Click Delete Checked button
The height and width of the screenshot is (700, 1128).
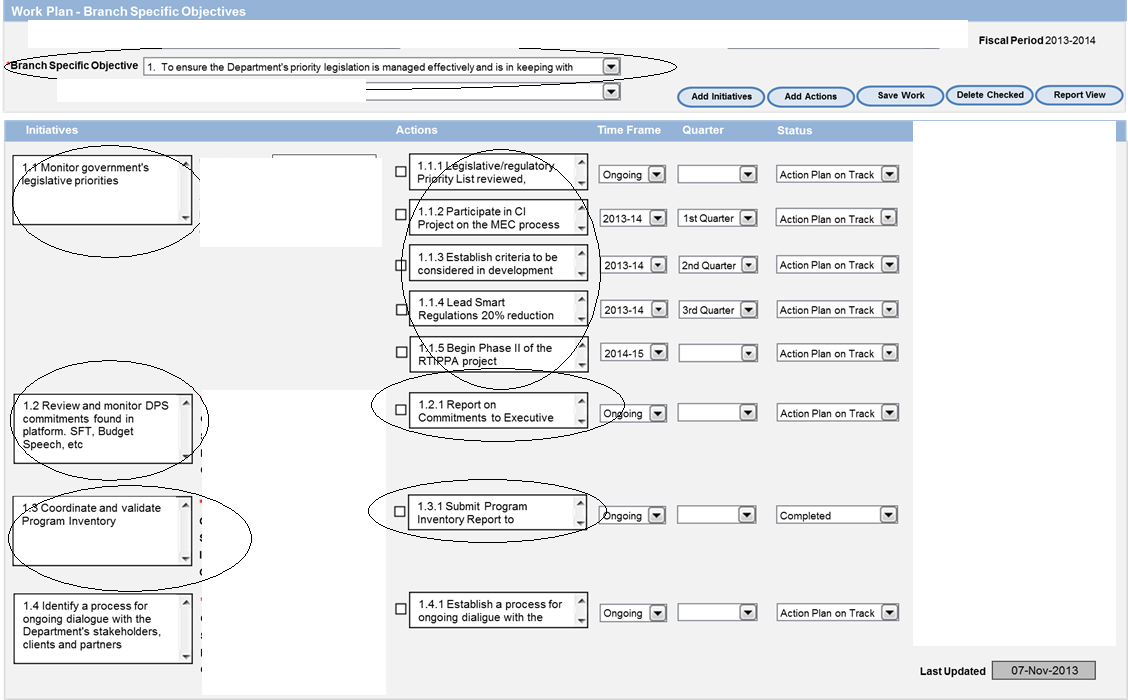pyautogui.click(x=989, y=96)
